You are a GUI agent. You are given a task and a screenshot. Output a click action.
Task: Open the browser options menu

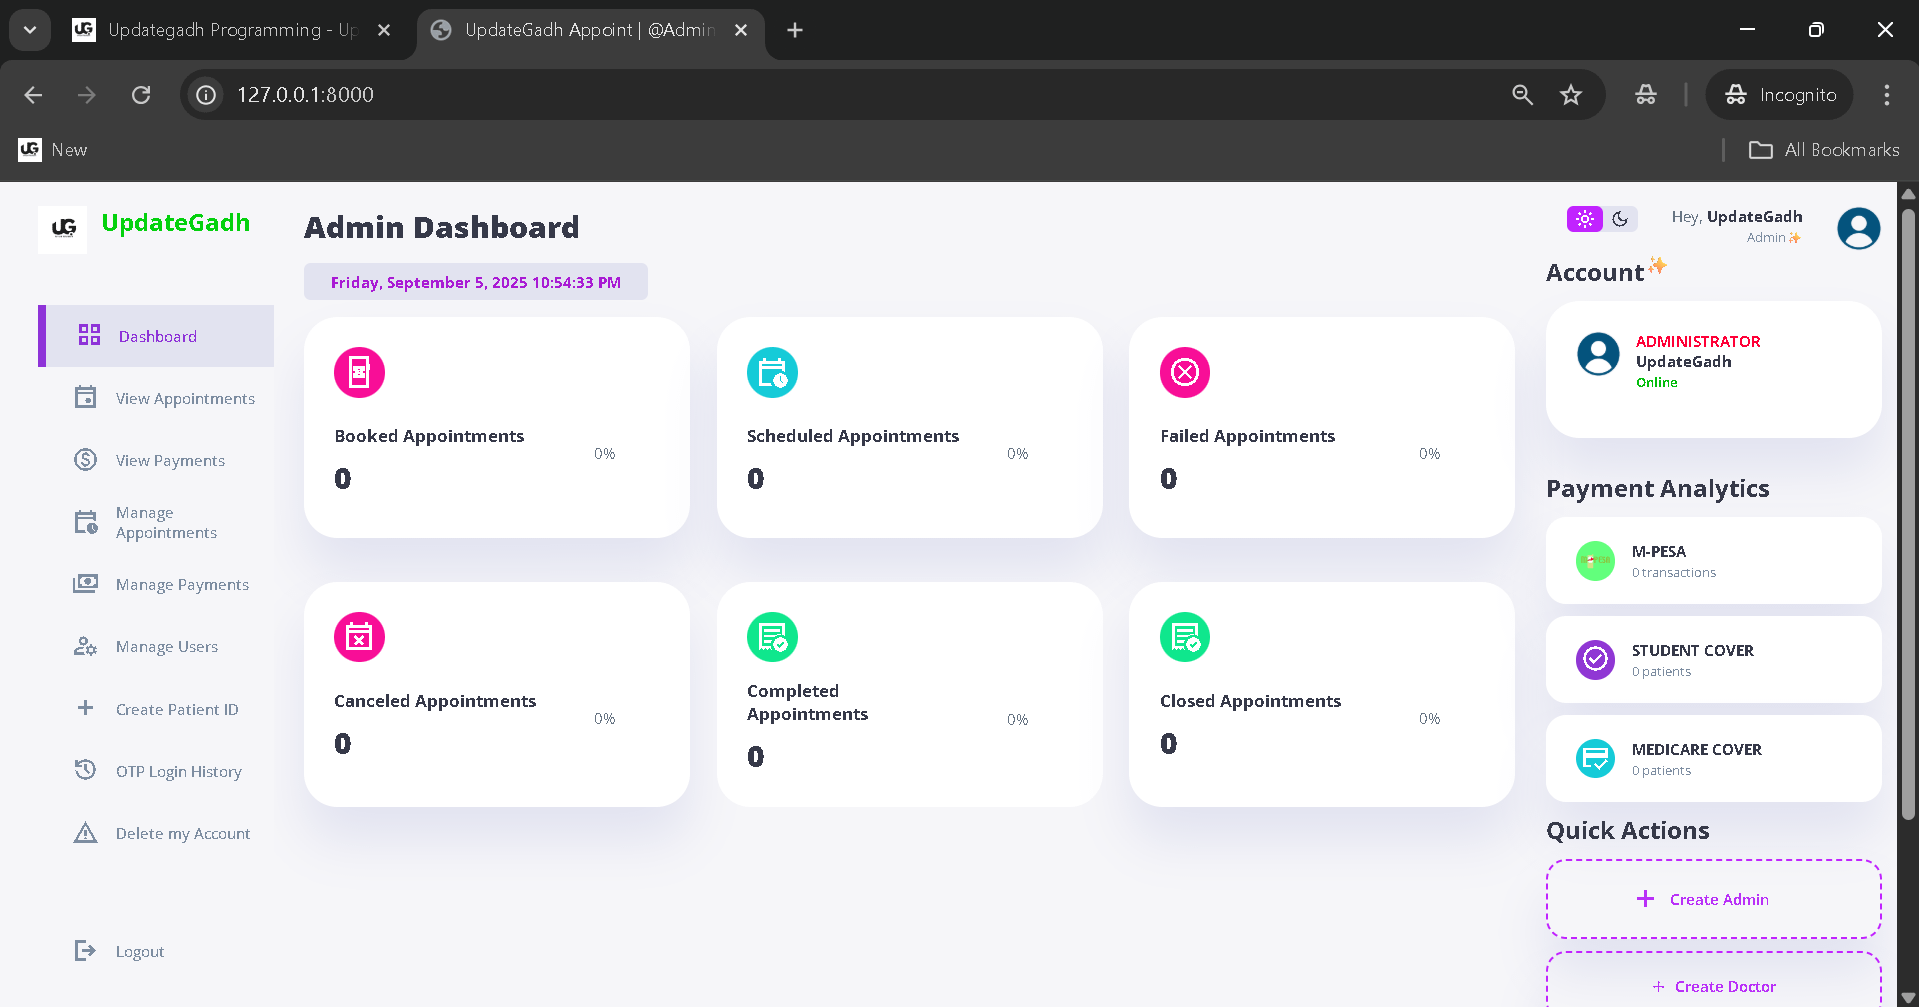point(1887,94)
